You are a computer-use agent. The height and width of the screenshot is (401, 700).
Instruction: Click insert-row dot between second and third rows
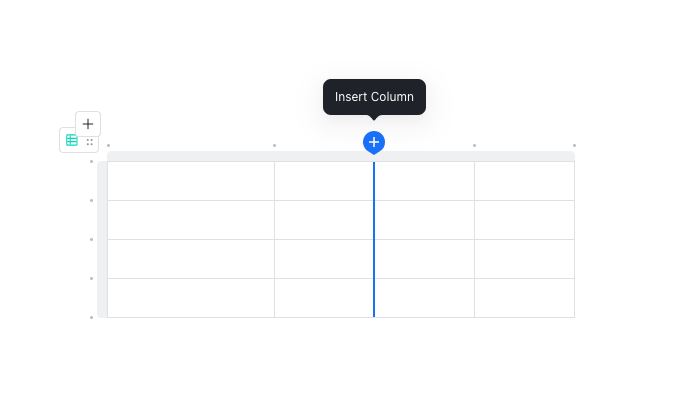[x=92, y=239]
